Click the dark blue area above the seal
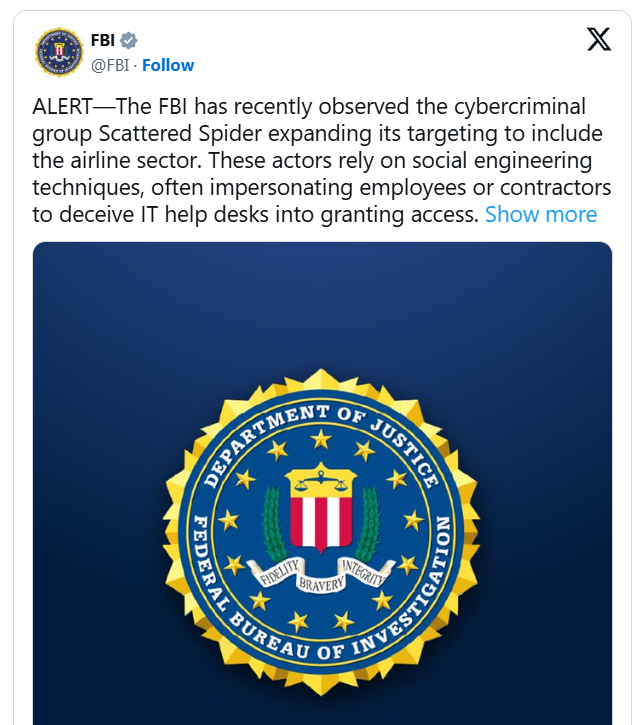 [x=322, y=300]
